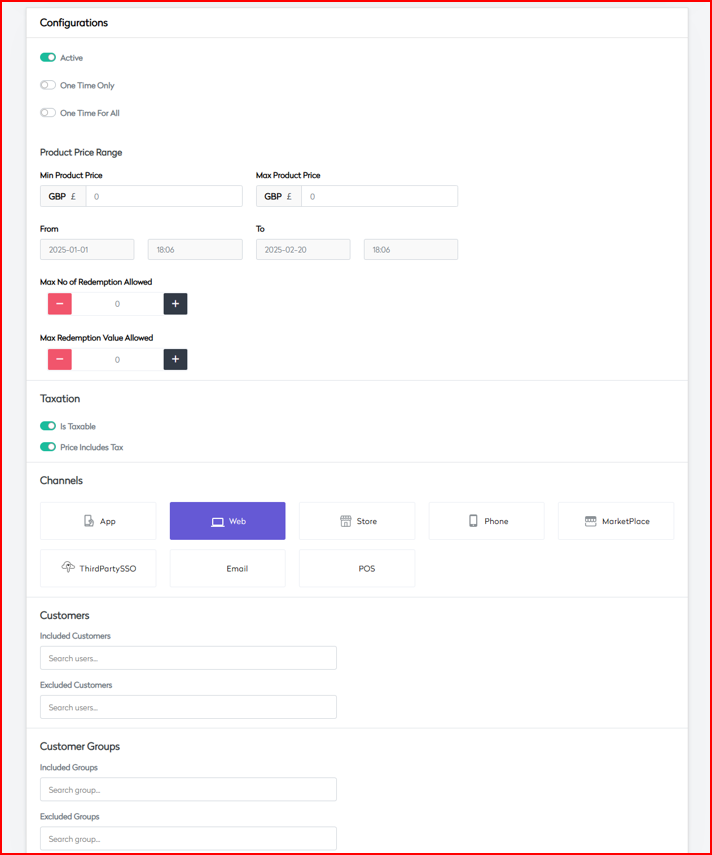The width and height of the screenshot is (712, 855).
Task: Increase Max No of Redemption Allowed
Action: pyautogui.click(x=175, y=304)
